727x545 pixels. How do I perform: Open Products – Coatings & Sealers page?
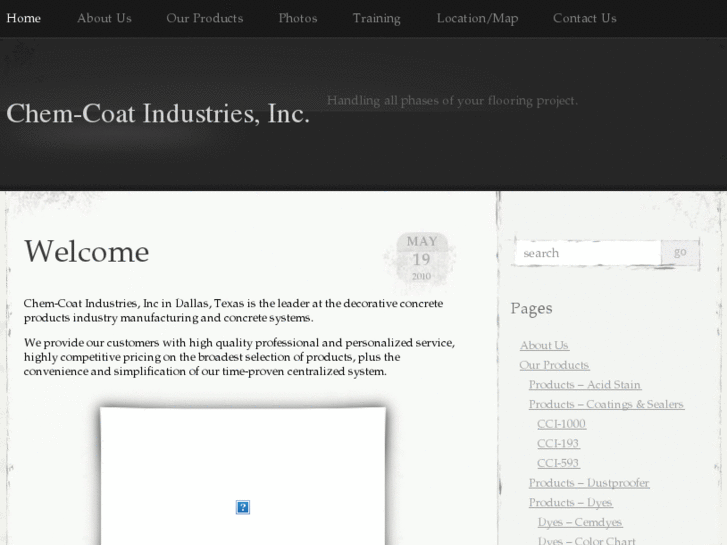point(606,404)
